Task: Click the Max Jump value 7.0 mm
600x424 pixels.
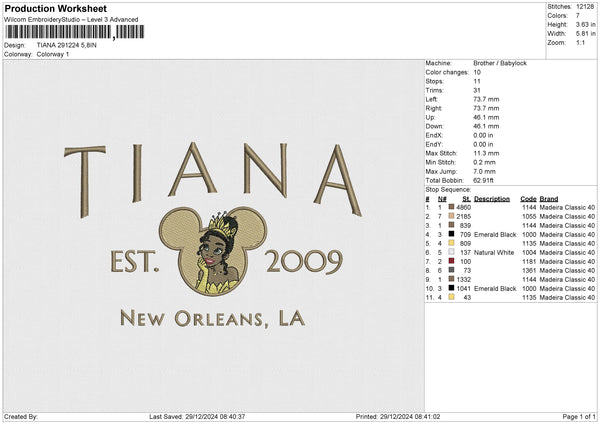Action: pos(484,171)
